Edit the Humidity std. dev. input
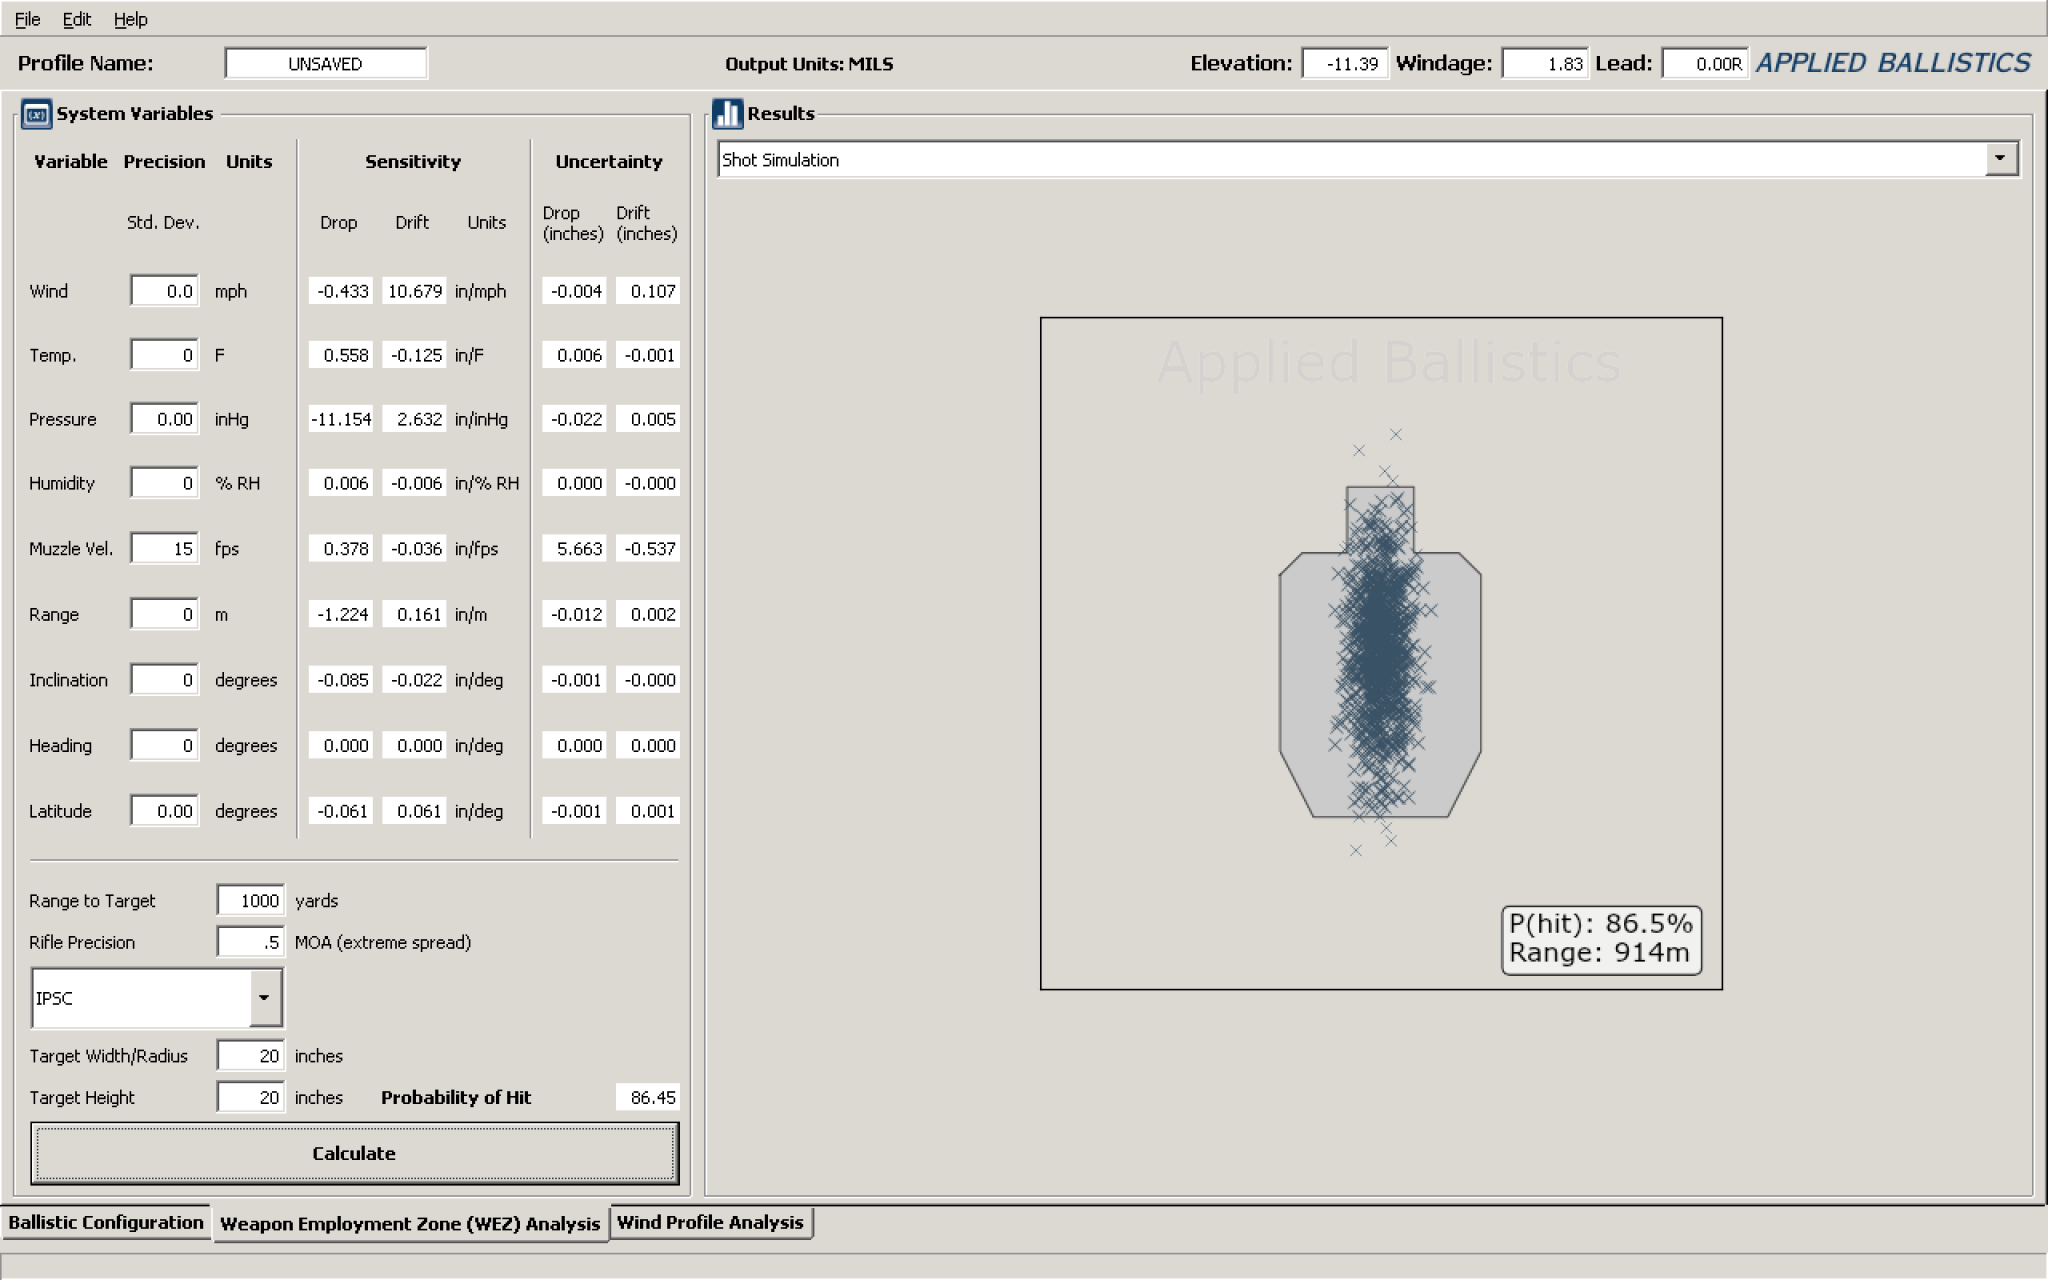This screenshot has height=1280, width=2048. [164, 483]
